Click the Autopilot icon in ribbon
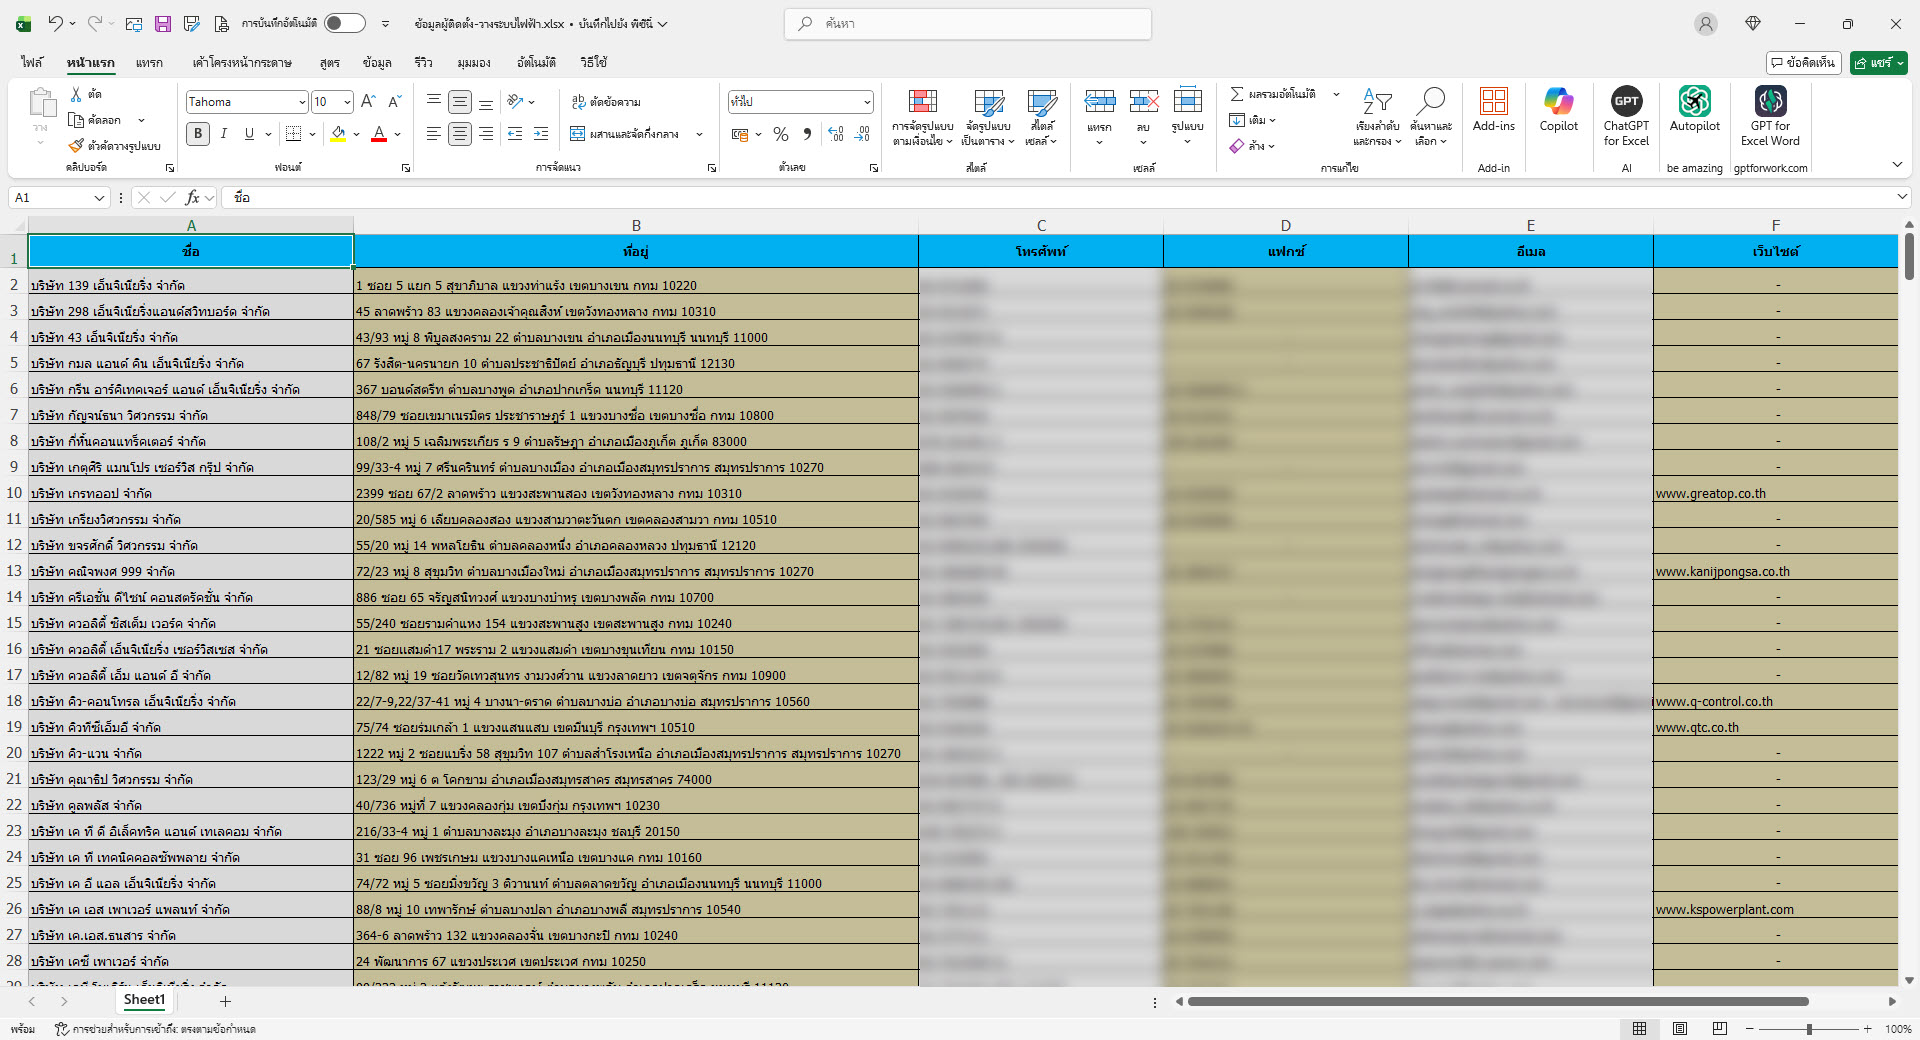The height and width of the screenshot is (1040, 1920). 1694,110
